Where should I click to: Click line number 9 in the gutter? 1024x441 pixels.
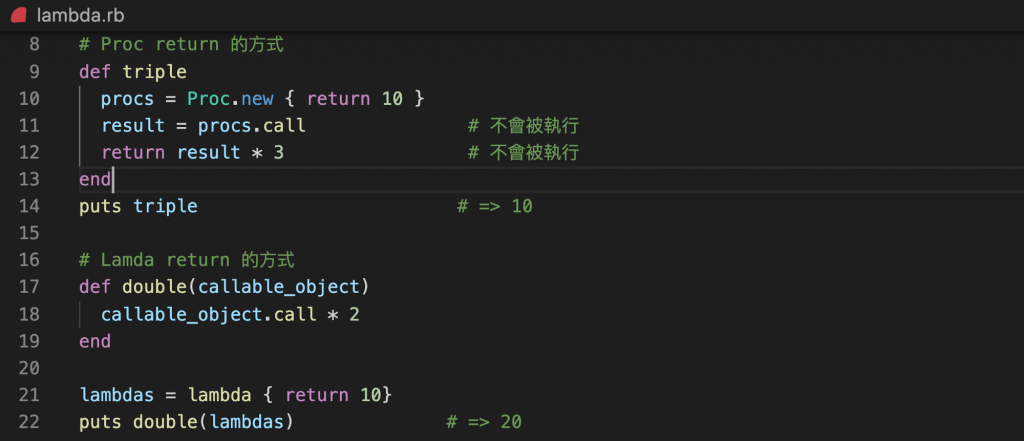click(x=34, y=71)
